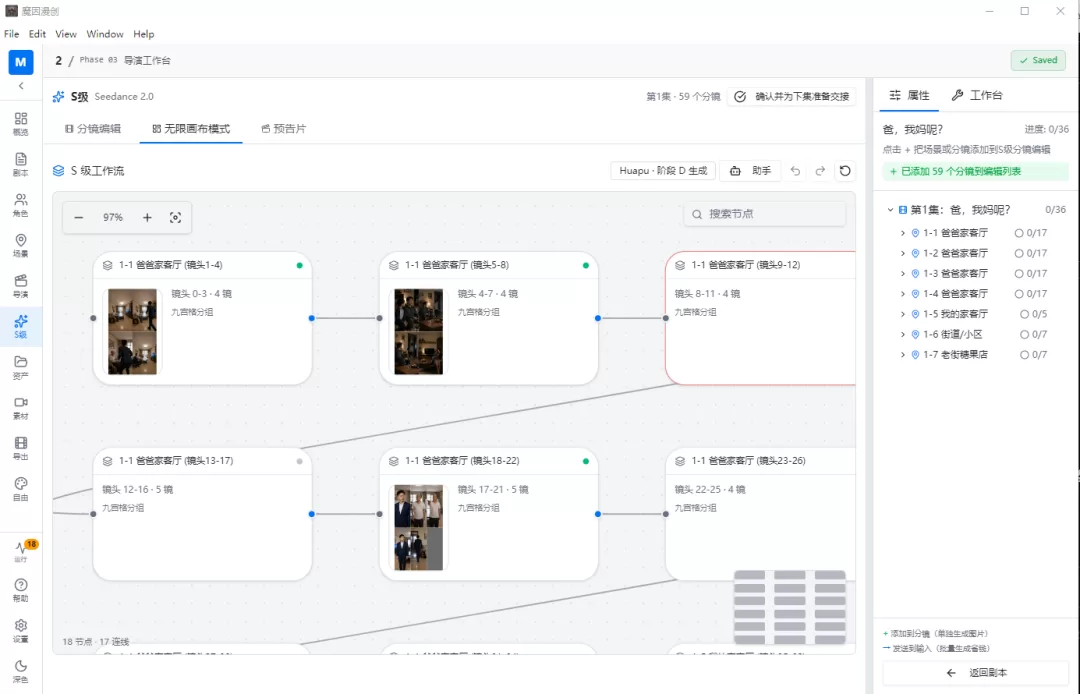The image size is (1080, 694).
Task: Click the fit-to-view icon beside zoom controls
Action: tap(176, 218)
